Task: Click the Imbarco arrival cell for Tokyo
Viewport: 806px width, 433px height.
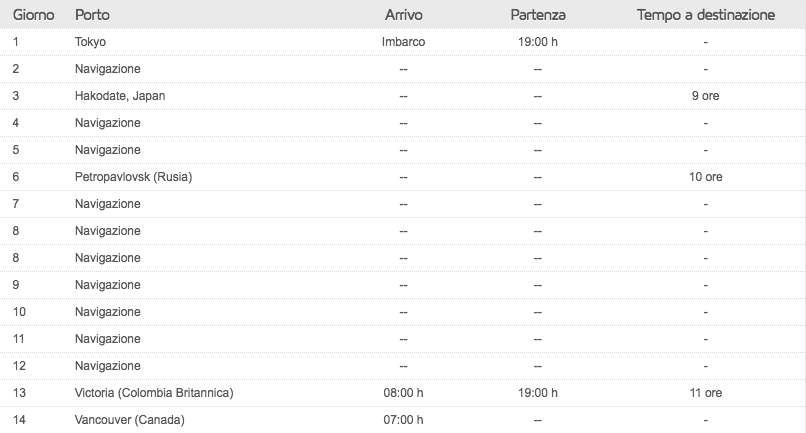Action: click(x=403, y=42)
